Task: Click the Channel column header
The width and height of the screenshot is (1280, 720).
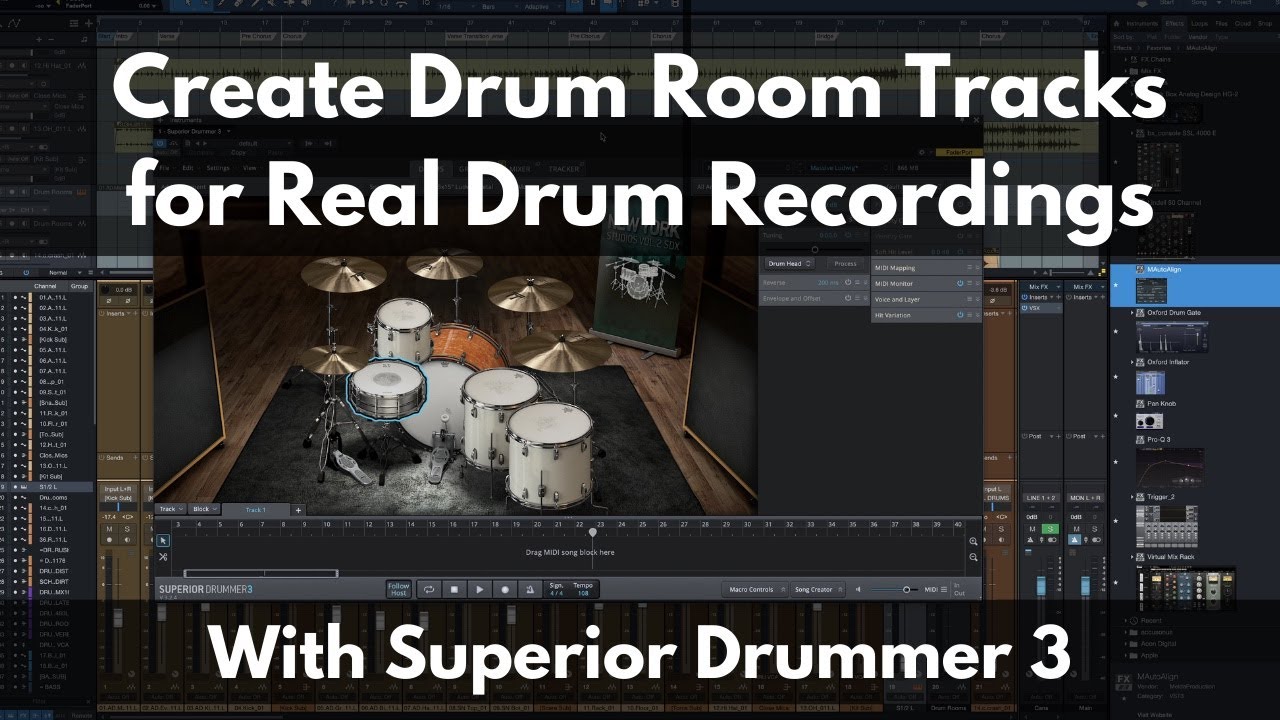Action: [x=45, y=286]
